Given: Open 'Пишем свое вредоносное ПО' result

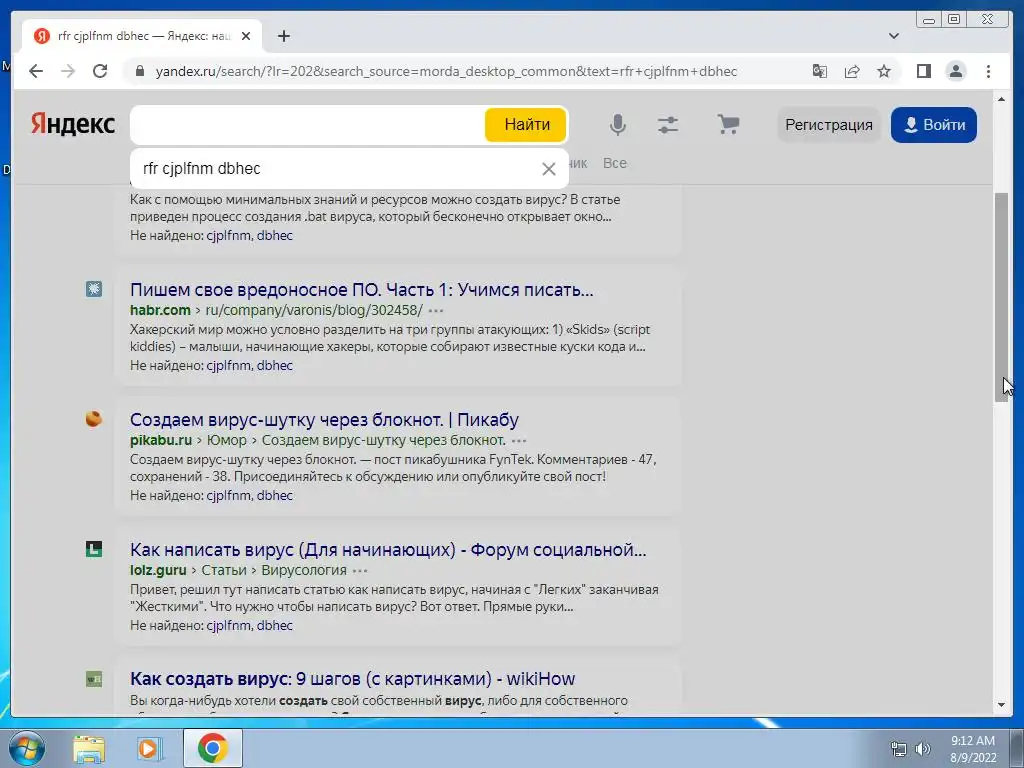Looking at the screenshot, I should click(361, 289).
